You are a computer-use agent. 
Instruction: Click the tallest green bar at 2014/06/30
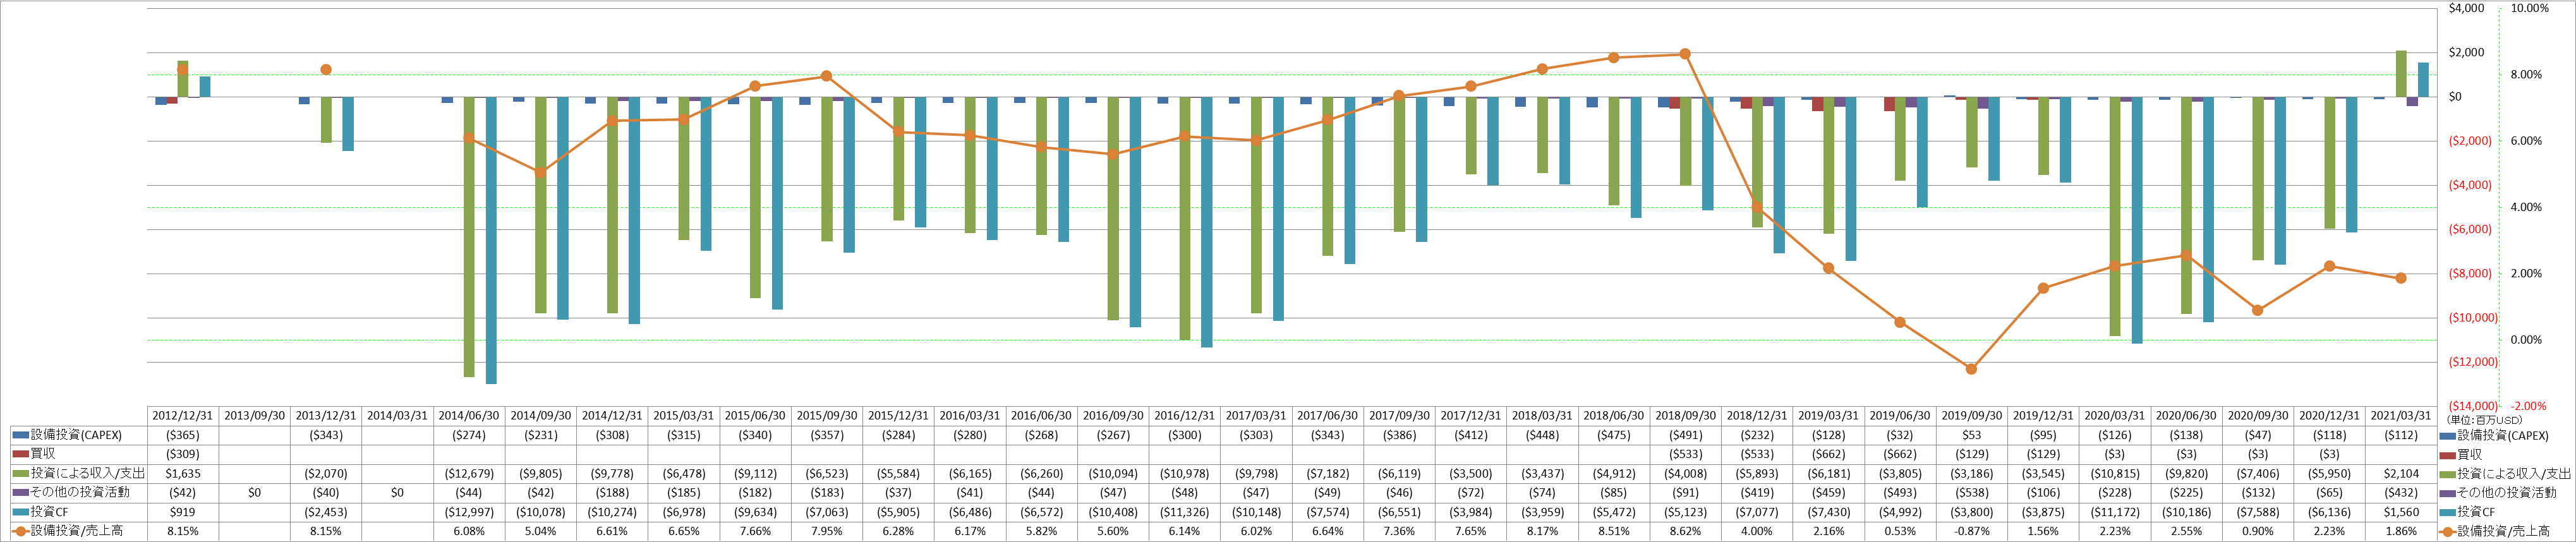point(469,237)
